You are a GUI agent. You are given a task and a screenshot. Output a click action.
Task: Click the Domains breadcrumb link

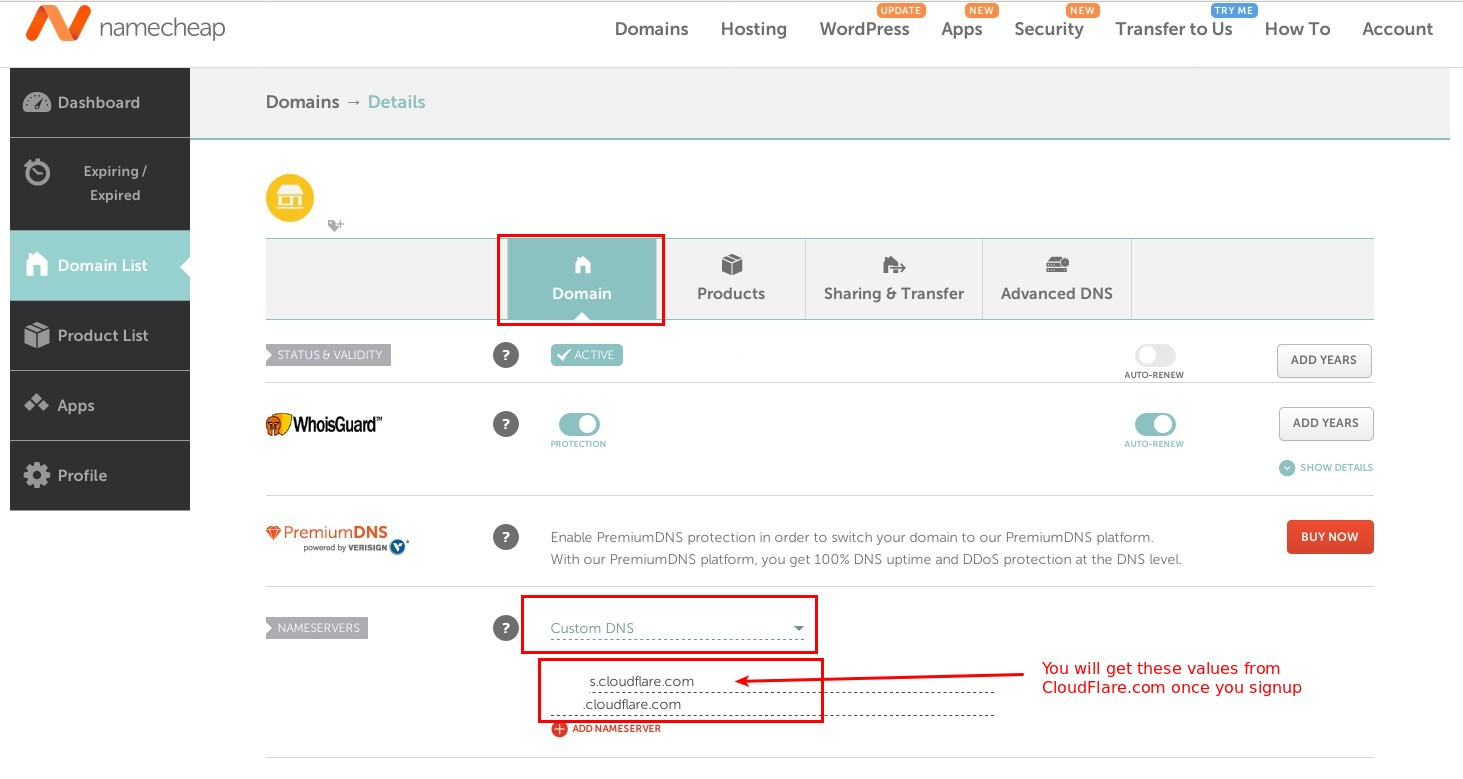(303, 102)
